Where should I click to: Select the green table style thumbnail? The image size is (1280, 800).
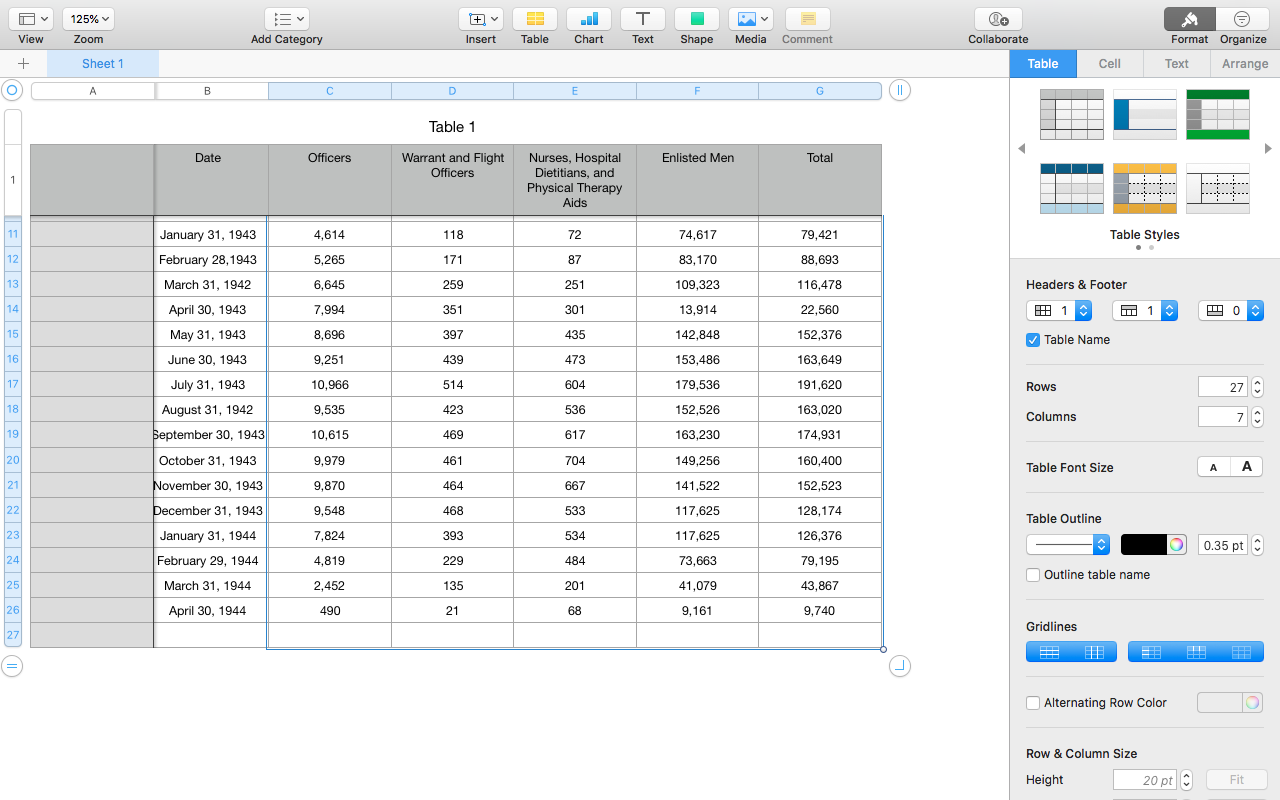1217,114
